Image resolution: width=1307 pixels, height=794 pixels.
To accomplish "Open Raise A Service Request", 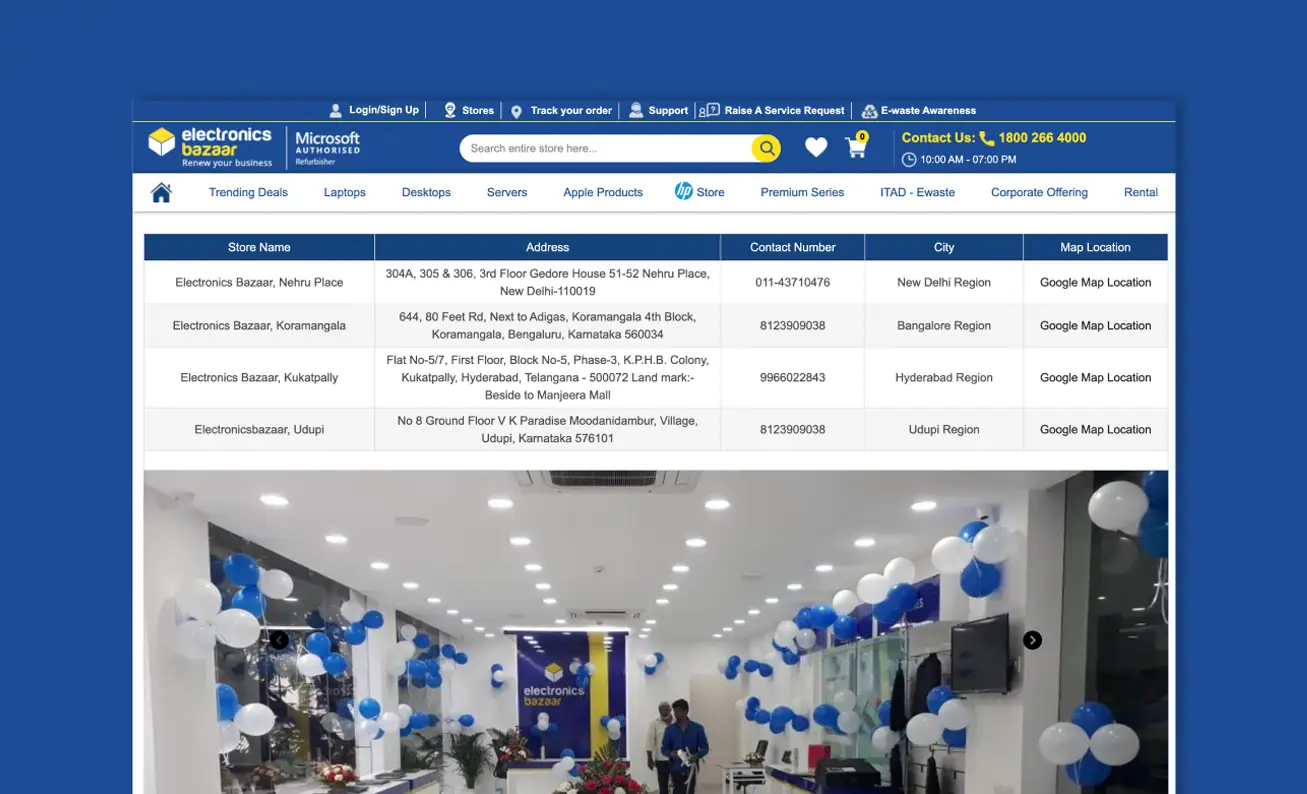I will [773, 110].
